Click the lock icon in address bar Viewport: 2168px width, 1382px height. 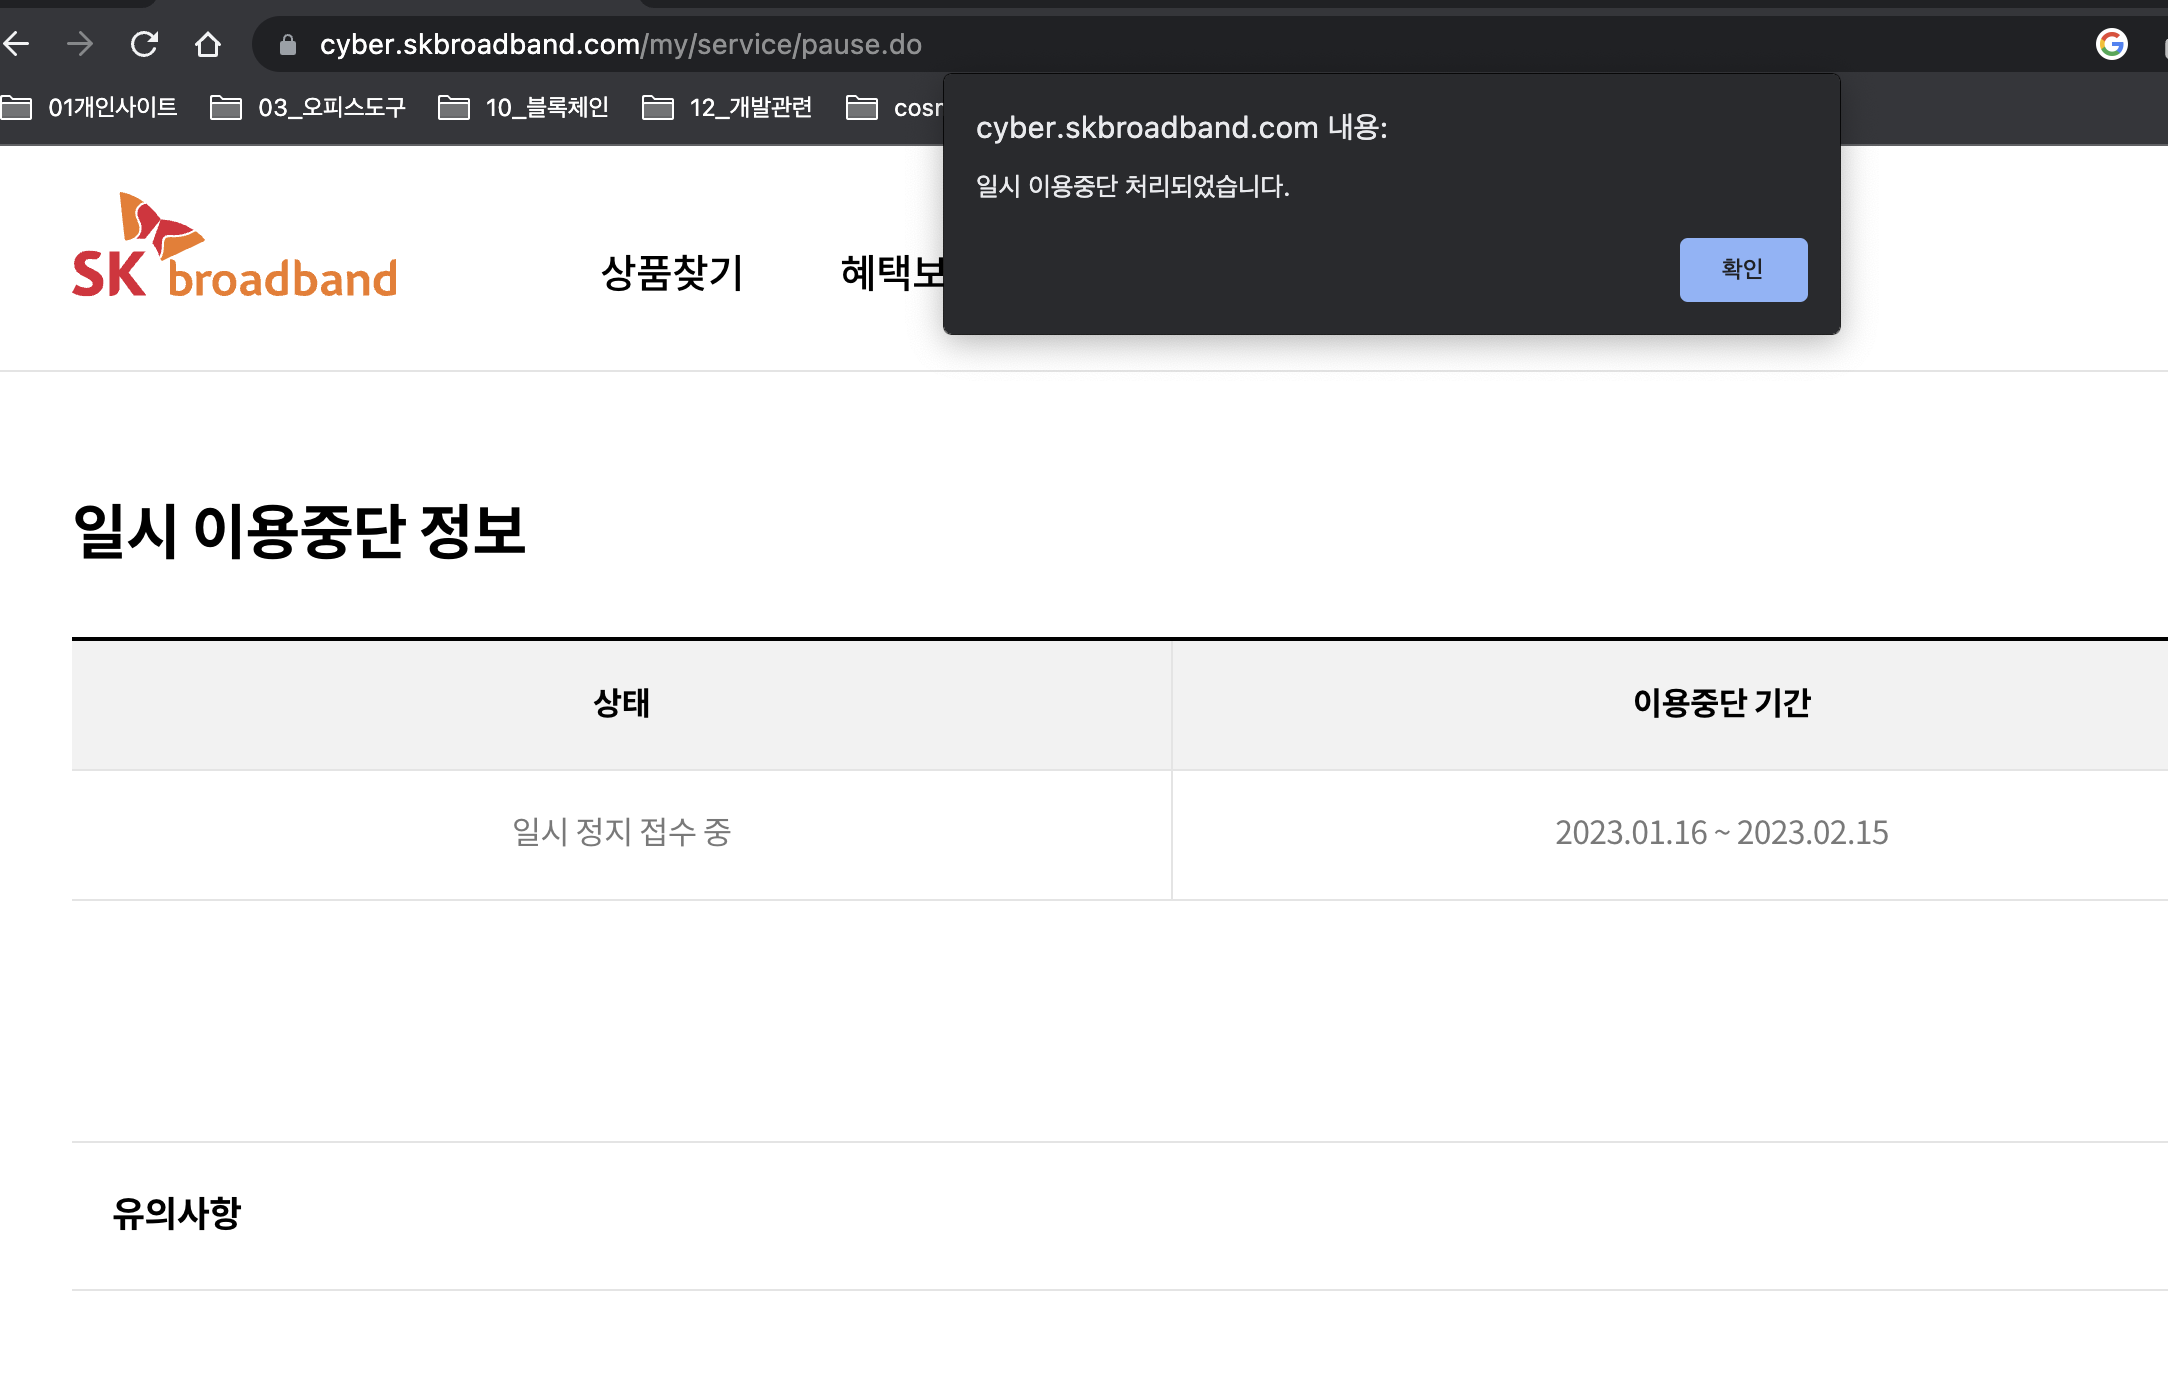288,45
